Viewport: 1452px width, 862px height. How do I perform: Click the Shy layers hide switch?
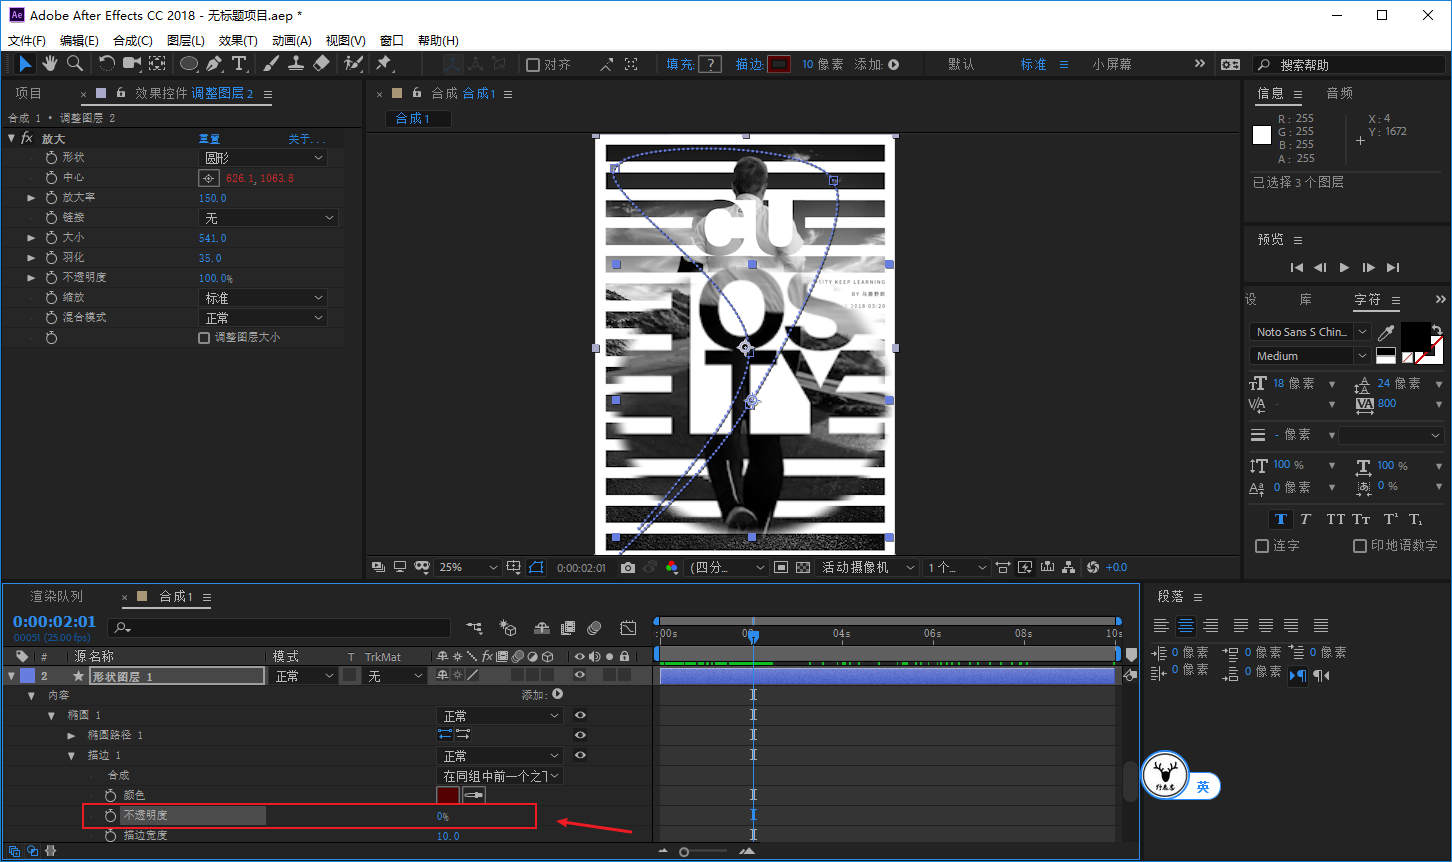542,628
